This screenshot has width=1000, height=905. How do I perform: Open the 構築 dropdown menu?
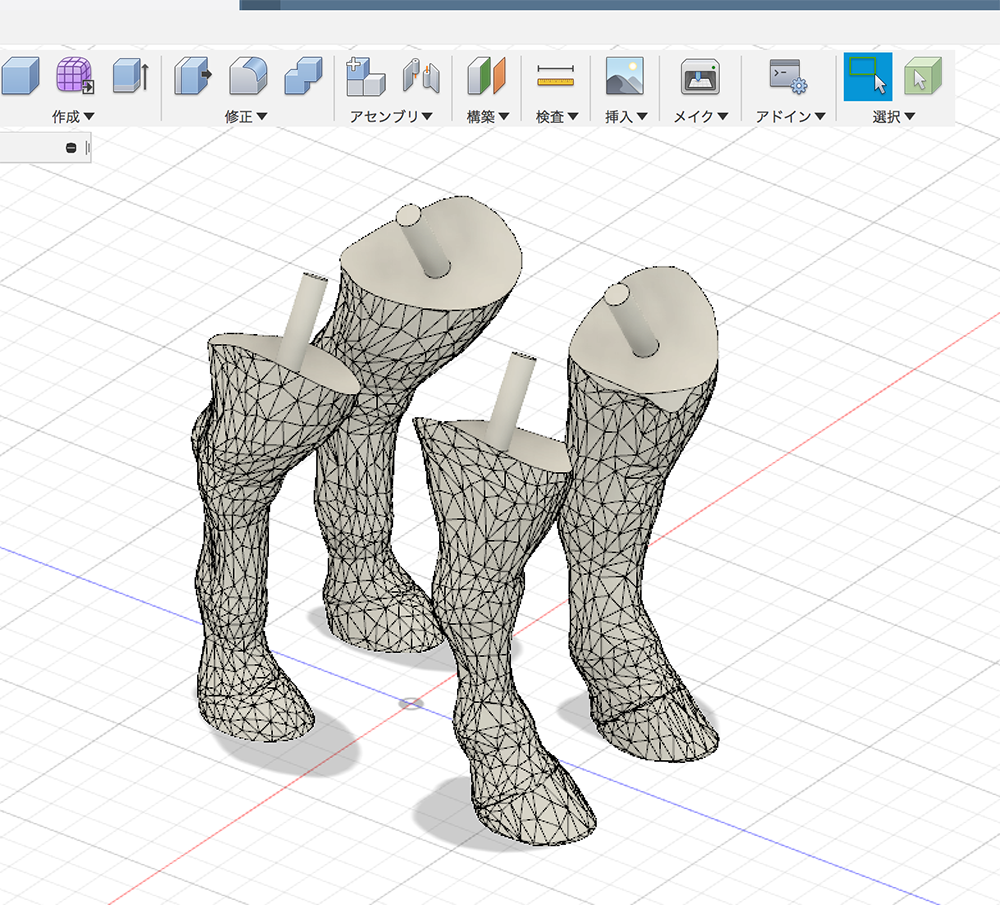click(x=488, y=117)
